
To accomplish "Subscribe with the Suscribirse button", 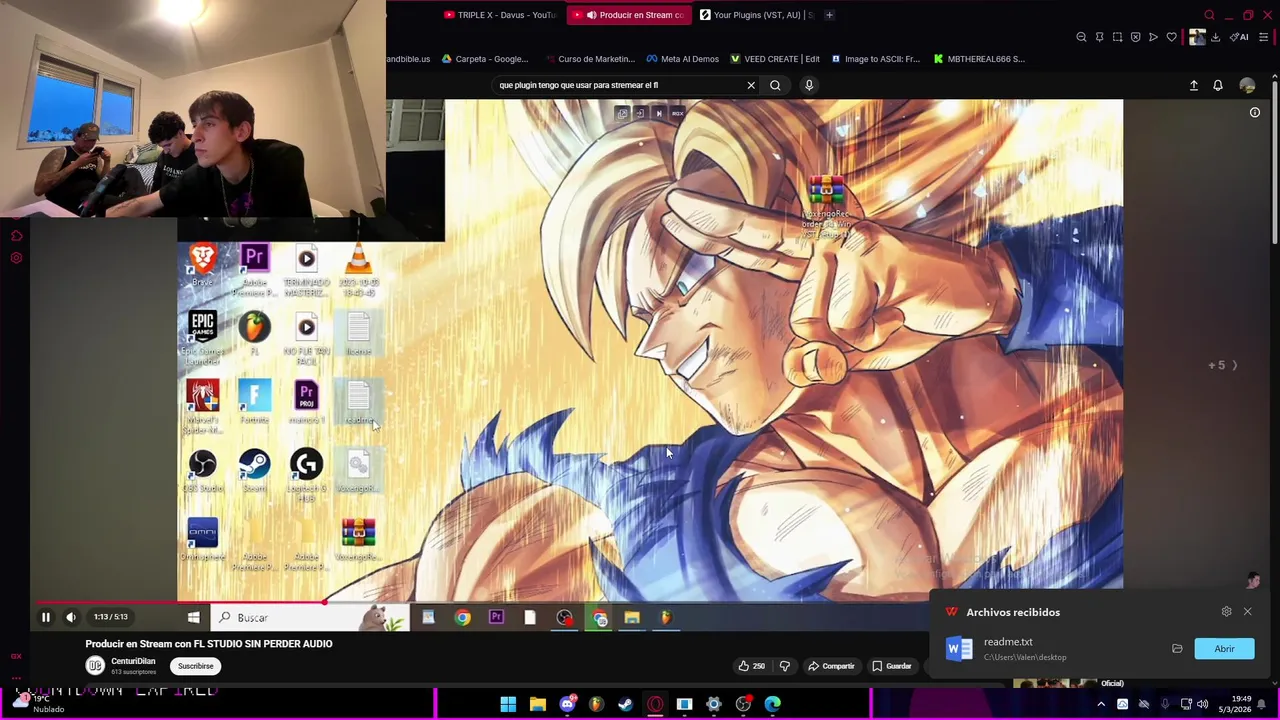I will point(196,666).
